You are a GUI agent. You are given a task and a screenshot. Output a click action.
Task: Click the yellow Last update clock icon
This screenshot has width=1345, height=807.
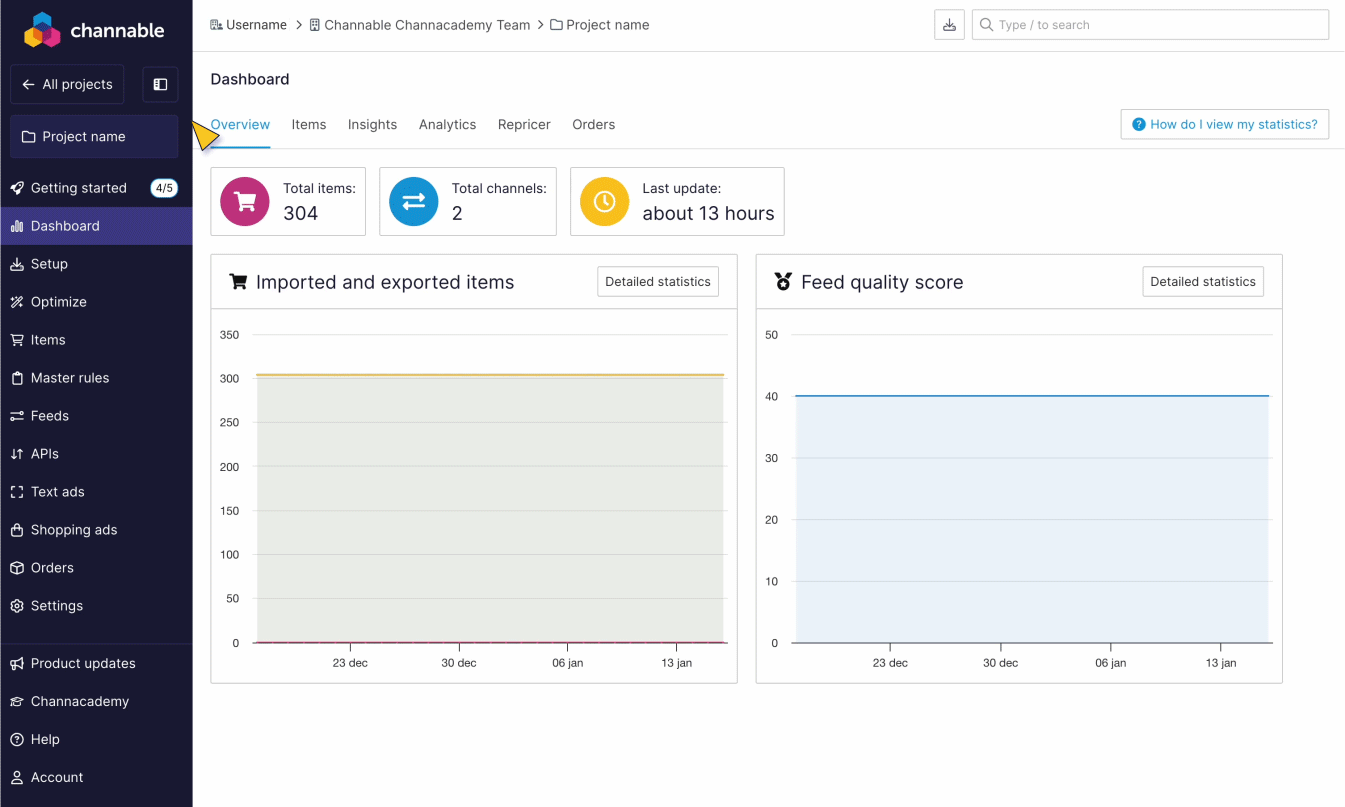604,201
